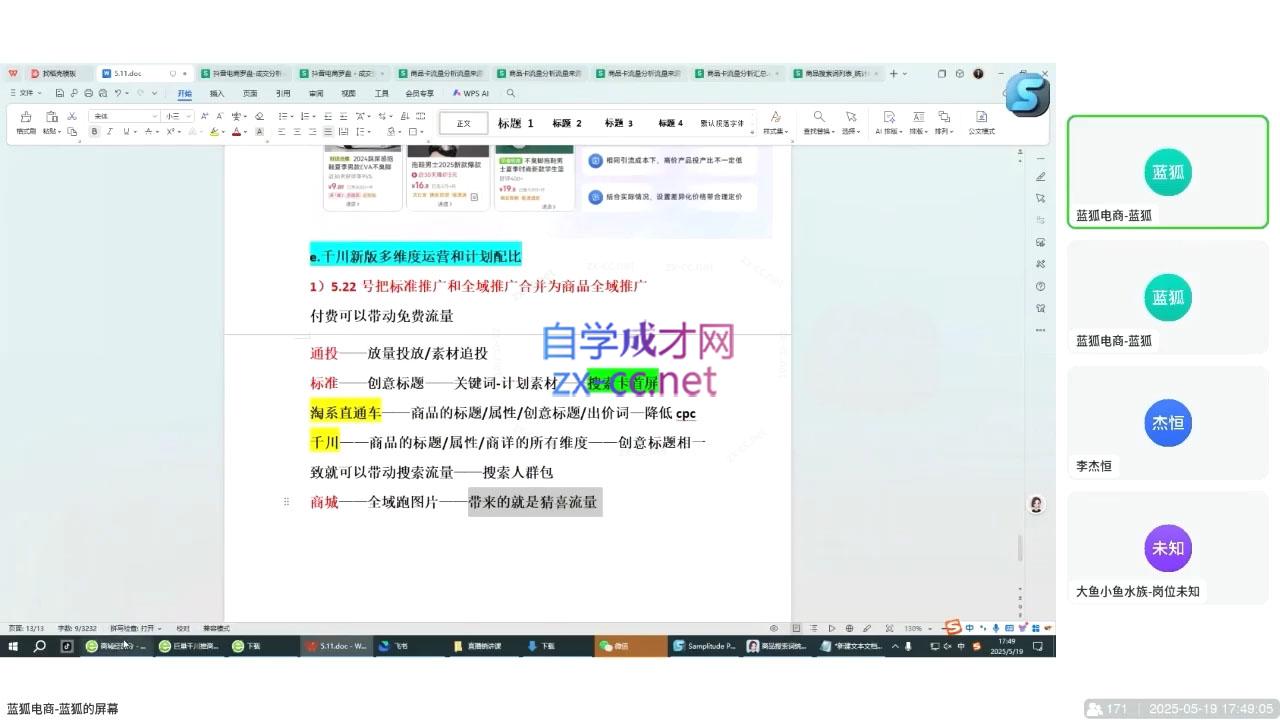Screen dimensions: 1280x720
Task: Click the bulleted list icon
Action: point(283,116)
